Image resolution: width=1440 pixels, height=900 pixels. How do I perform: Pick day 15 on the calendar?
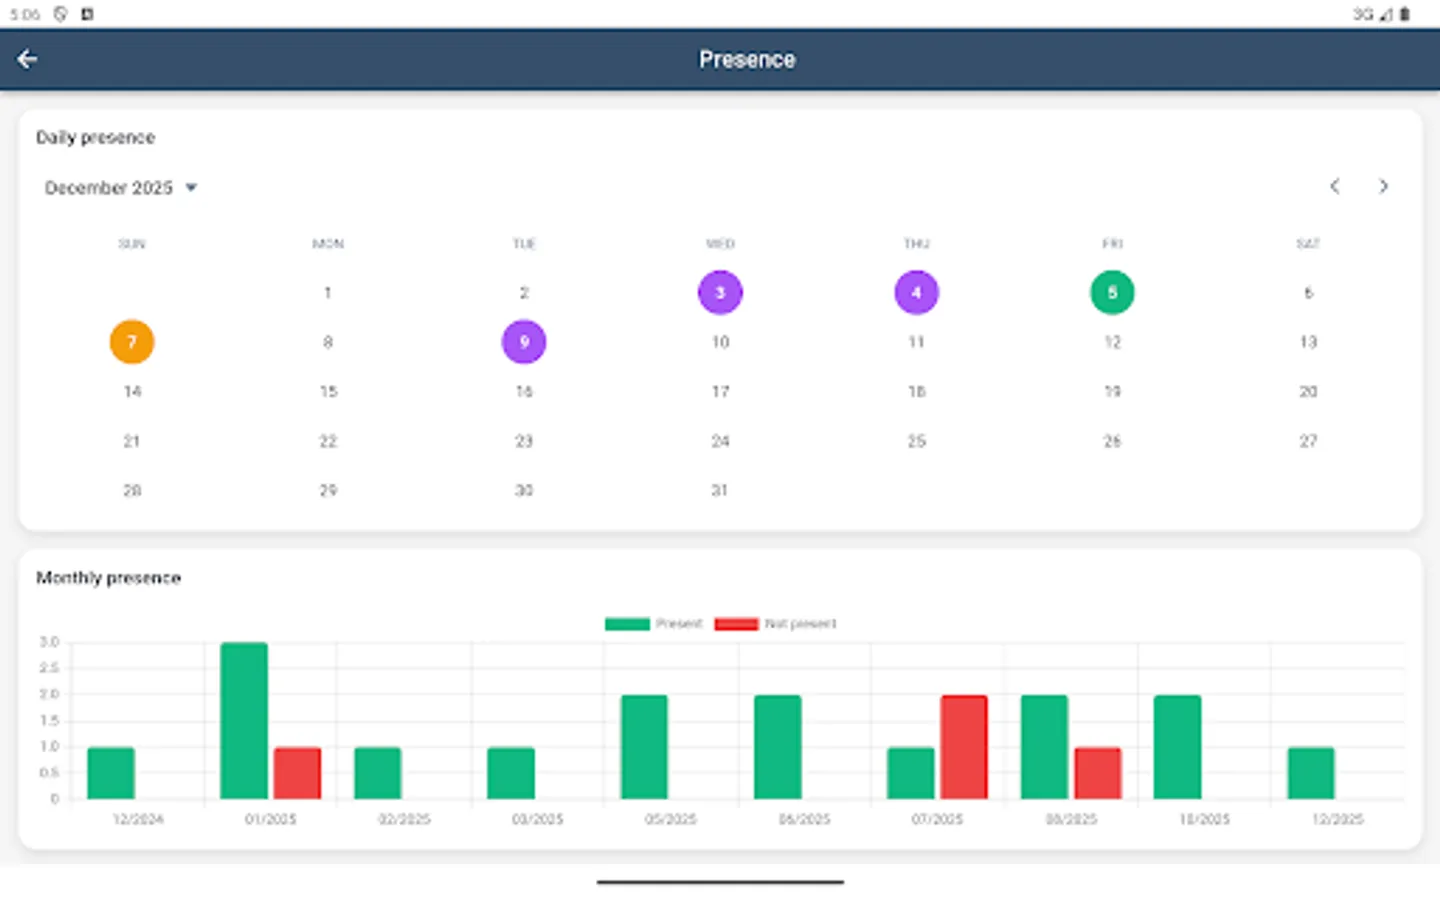pos(328,391)
